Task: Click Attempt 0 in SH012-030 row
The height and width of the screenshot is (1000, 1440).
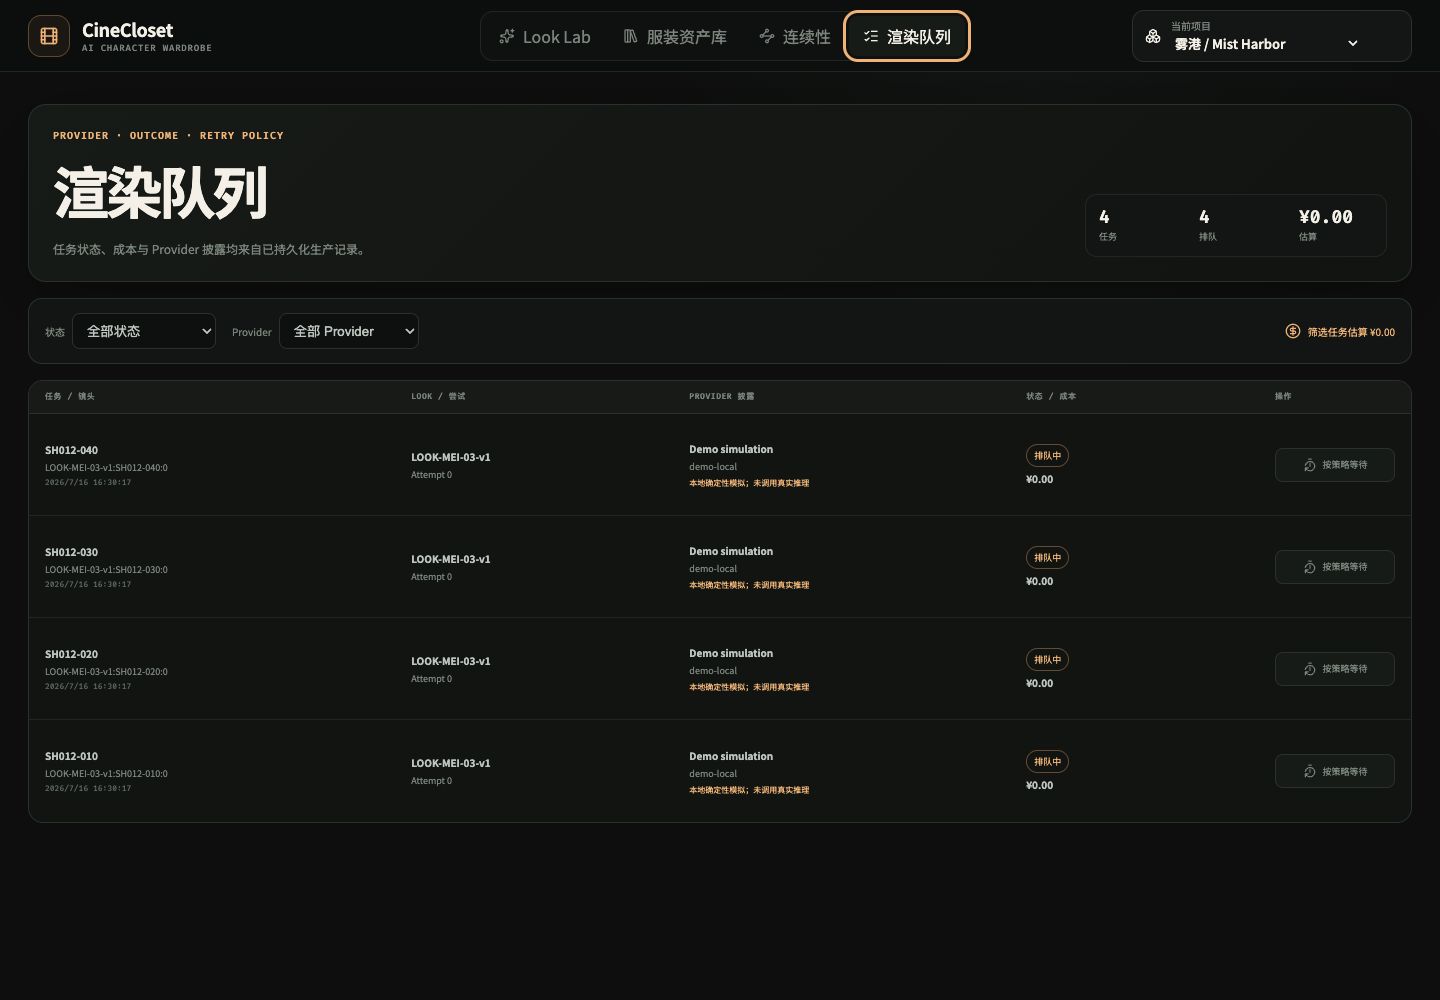Action: coord(431,577)
